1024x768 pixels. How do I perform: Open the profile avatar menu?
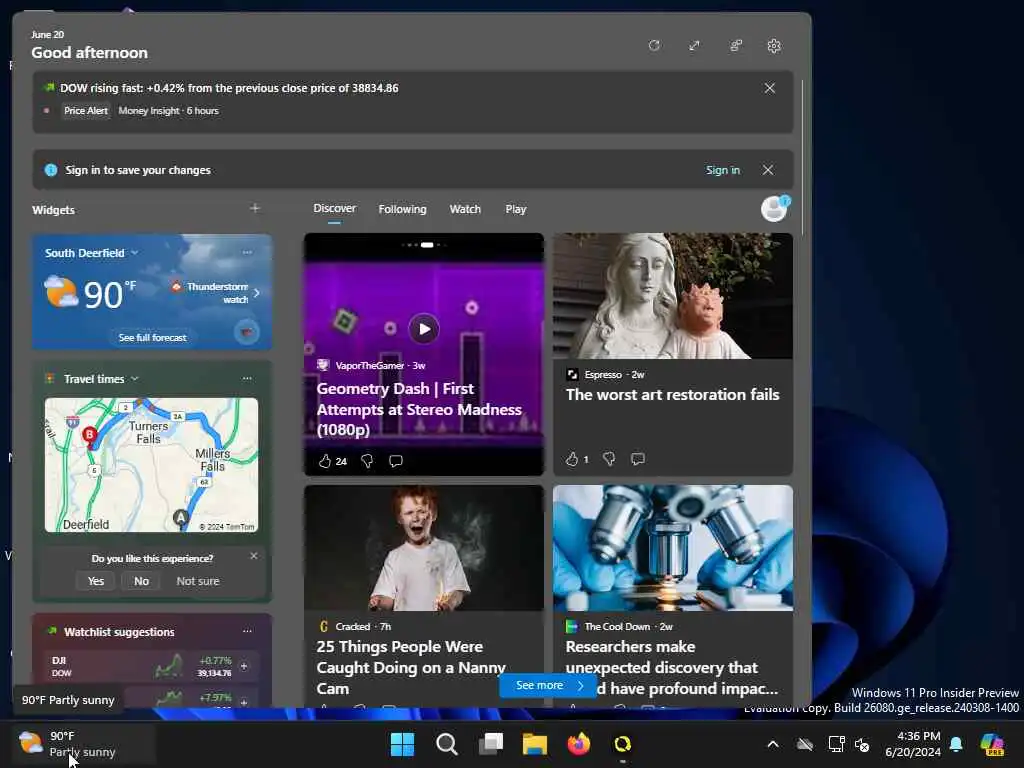click(x=775, y=209)
